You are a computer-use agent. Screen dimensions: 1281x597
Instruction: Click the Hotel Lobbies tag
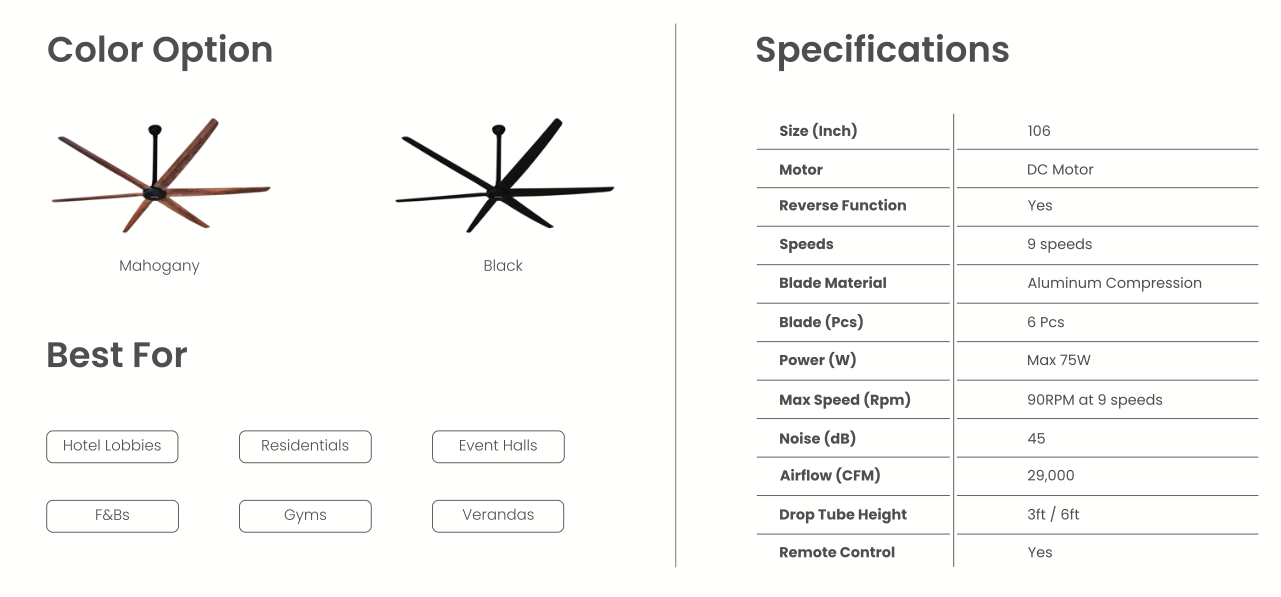(x=112, y=446)
